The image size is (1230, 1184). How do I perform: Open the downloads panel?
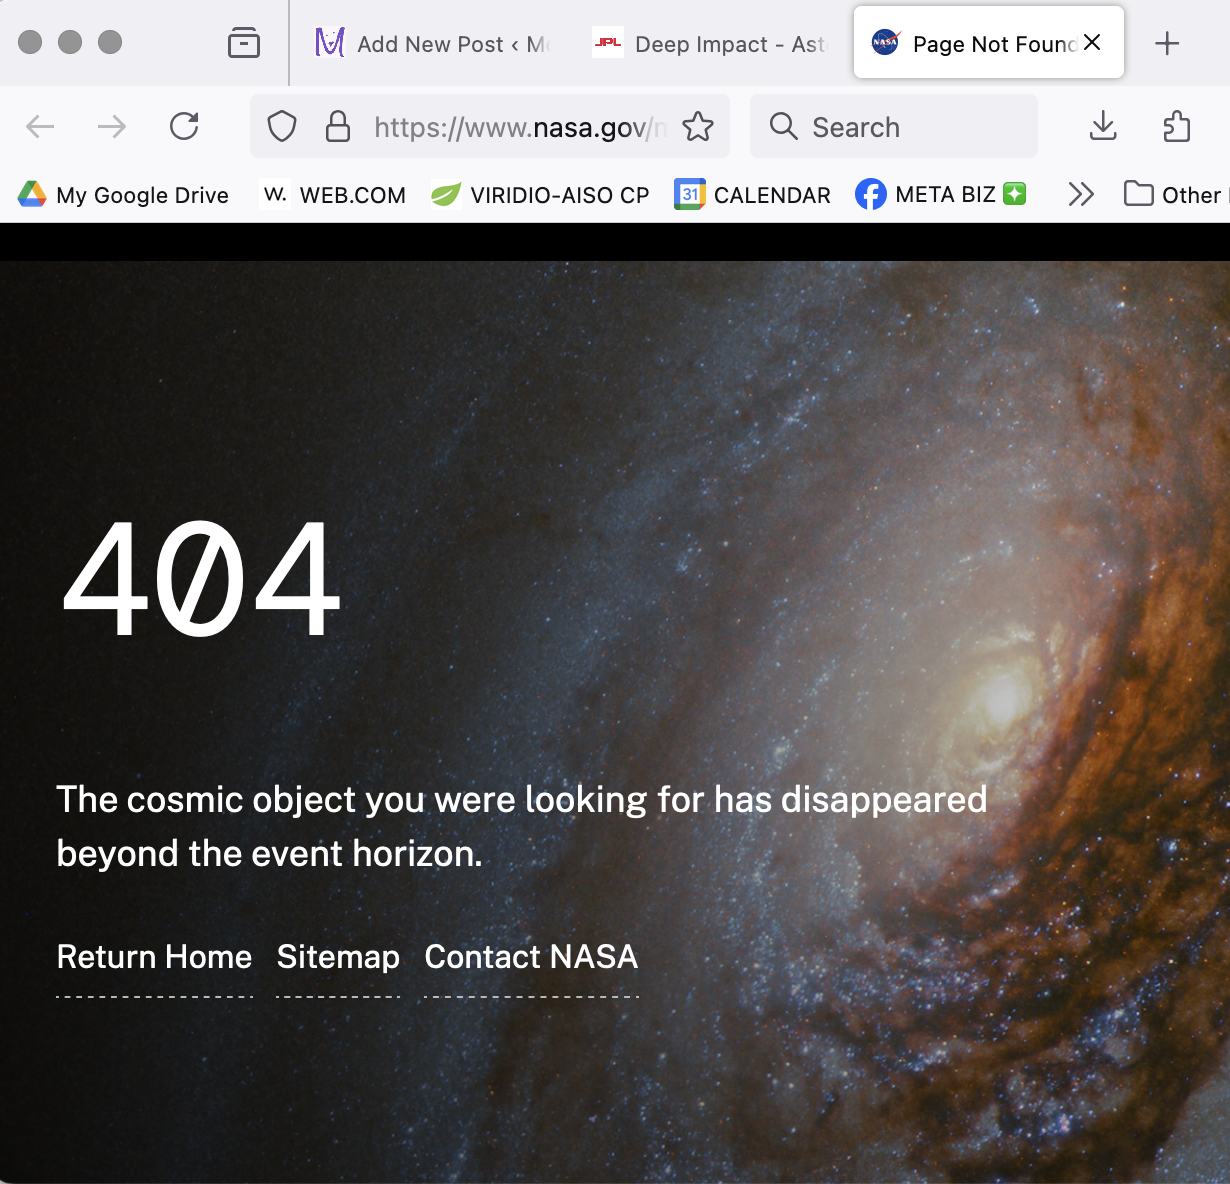tap(1103, 126)
